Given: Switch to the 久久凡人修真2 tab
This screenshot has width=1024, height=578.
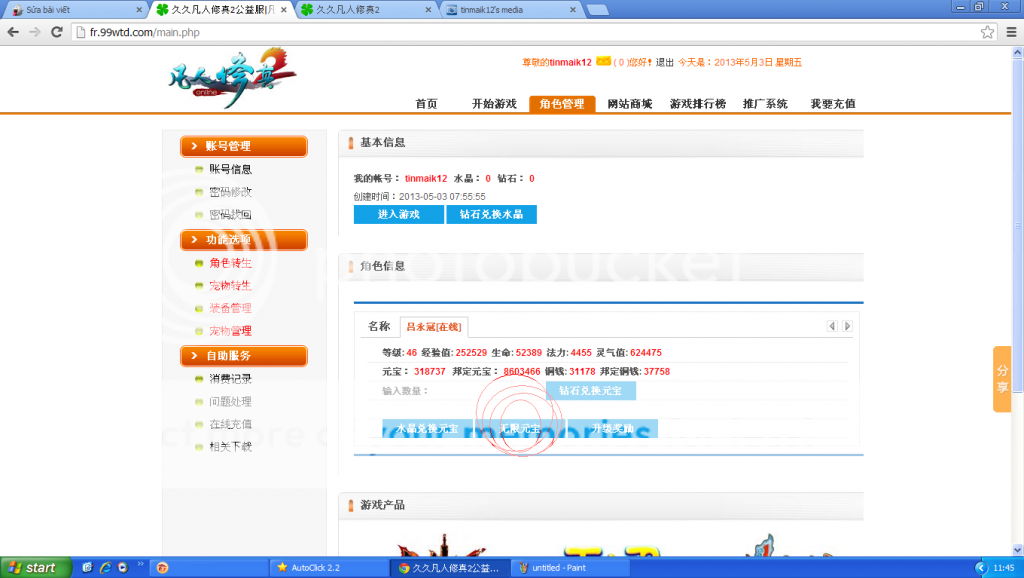Looking at the screenshot, I should tap(366, 10).
